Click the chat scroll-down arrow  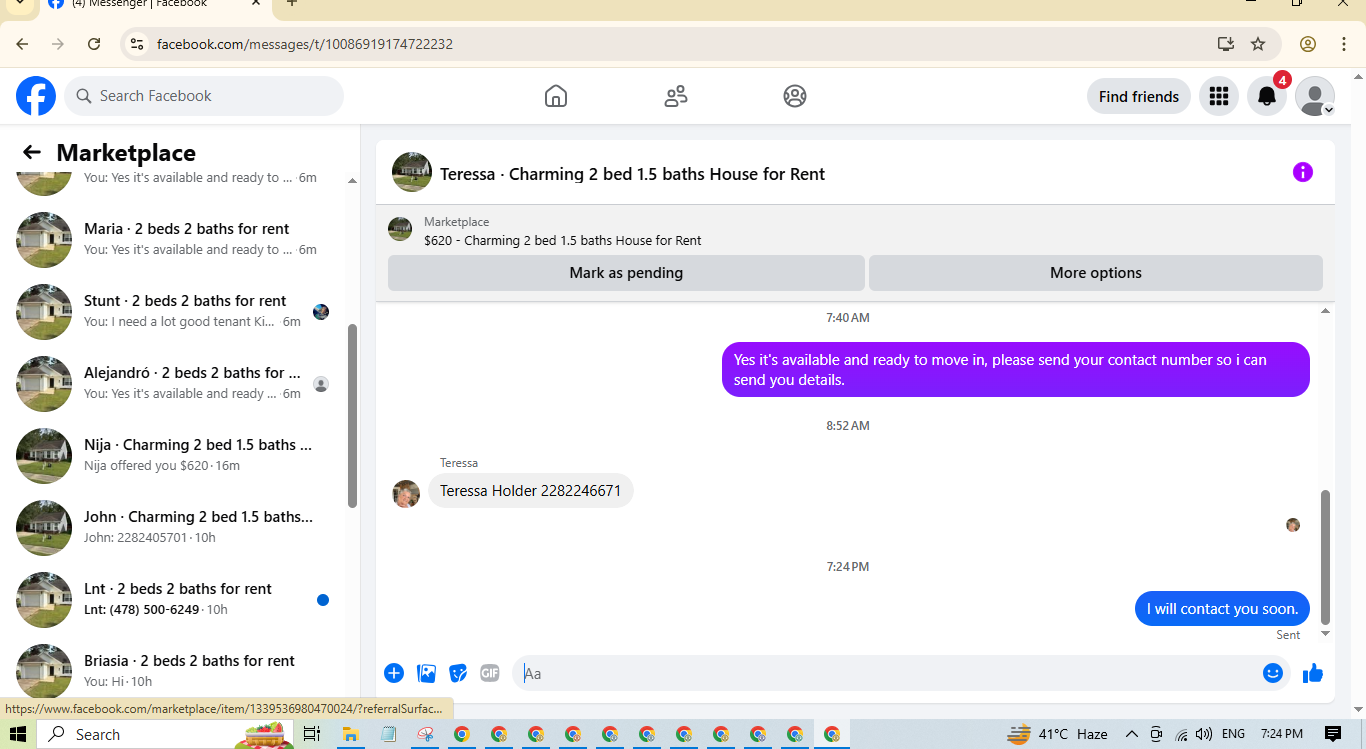click(x=1326, y=634)
